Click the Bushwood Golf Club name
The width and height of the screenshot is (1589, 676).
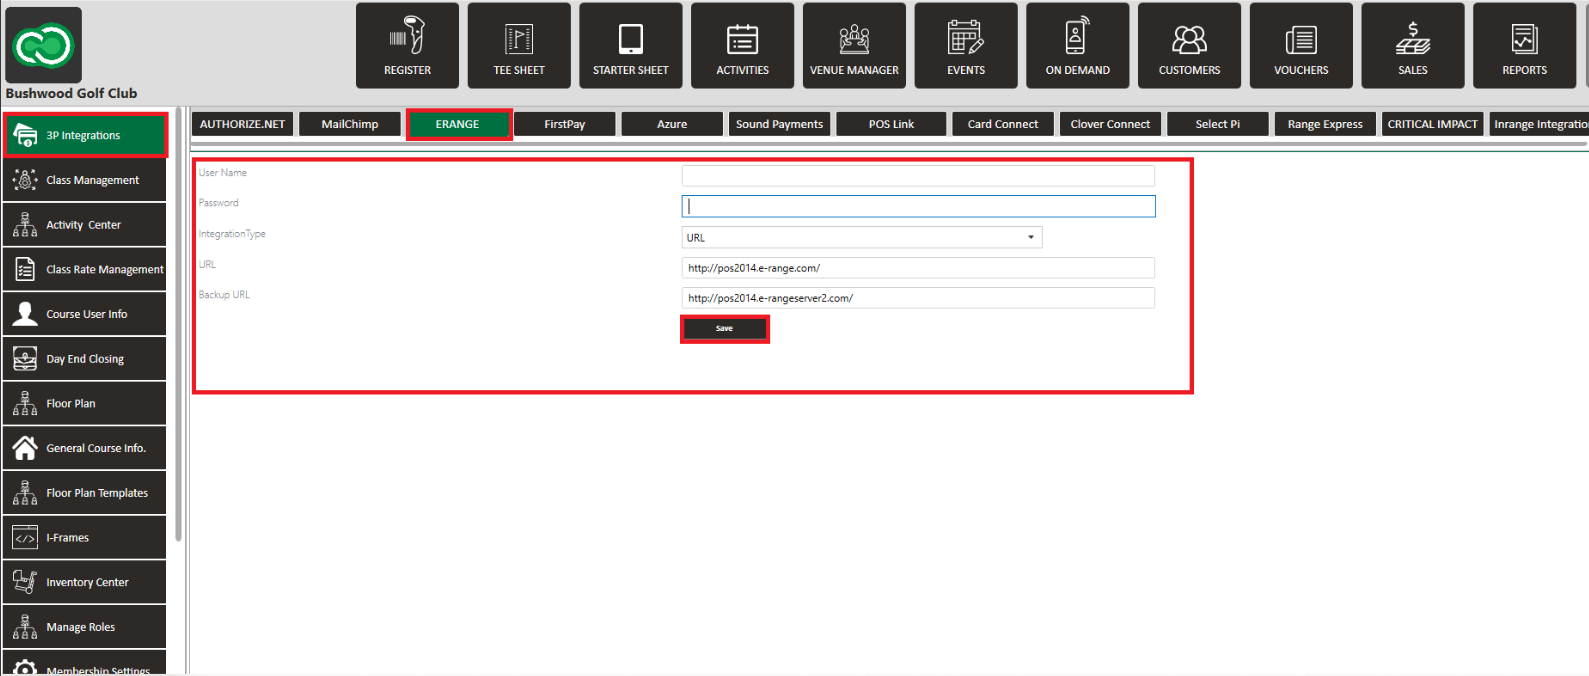pos(71,93)
